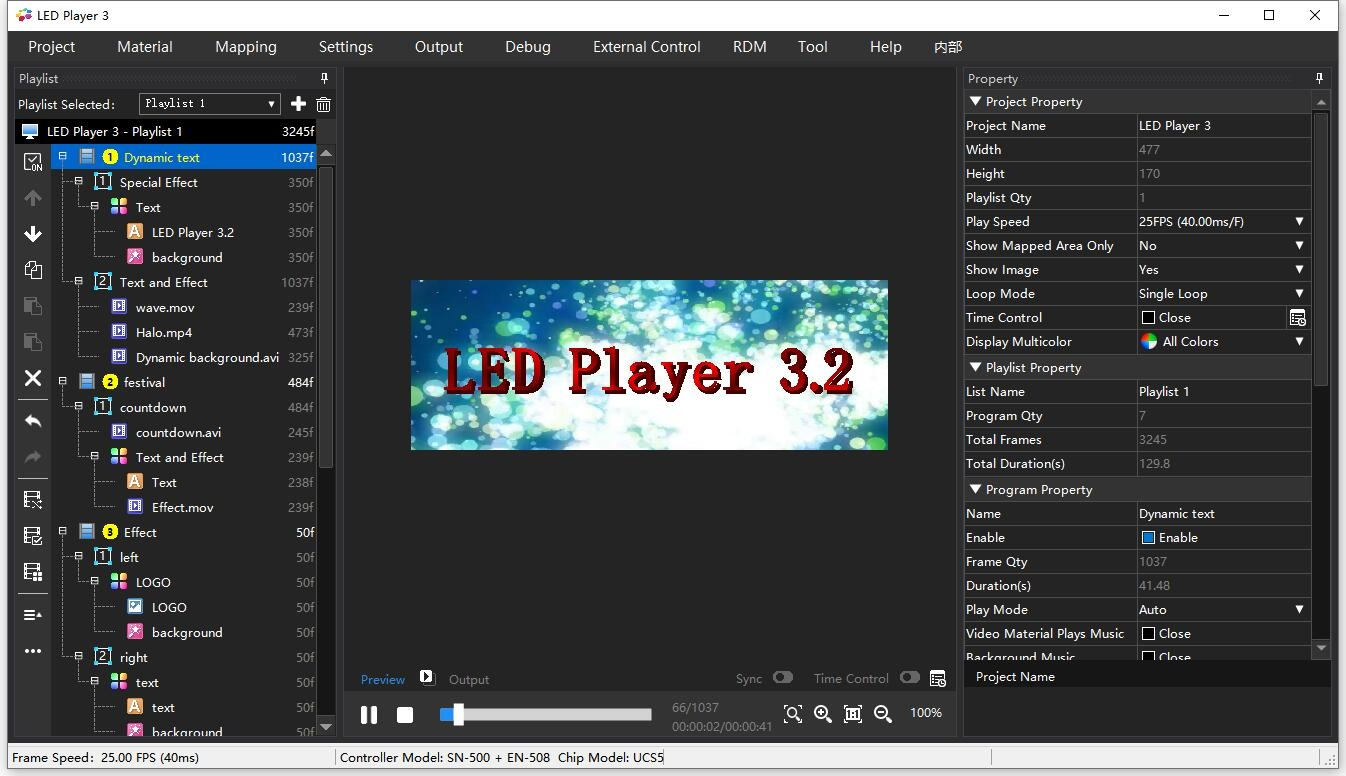Open the Time Control settings in the Property row
The image size is (1346, 776).
click(x=1298, y=318)
